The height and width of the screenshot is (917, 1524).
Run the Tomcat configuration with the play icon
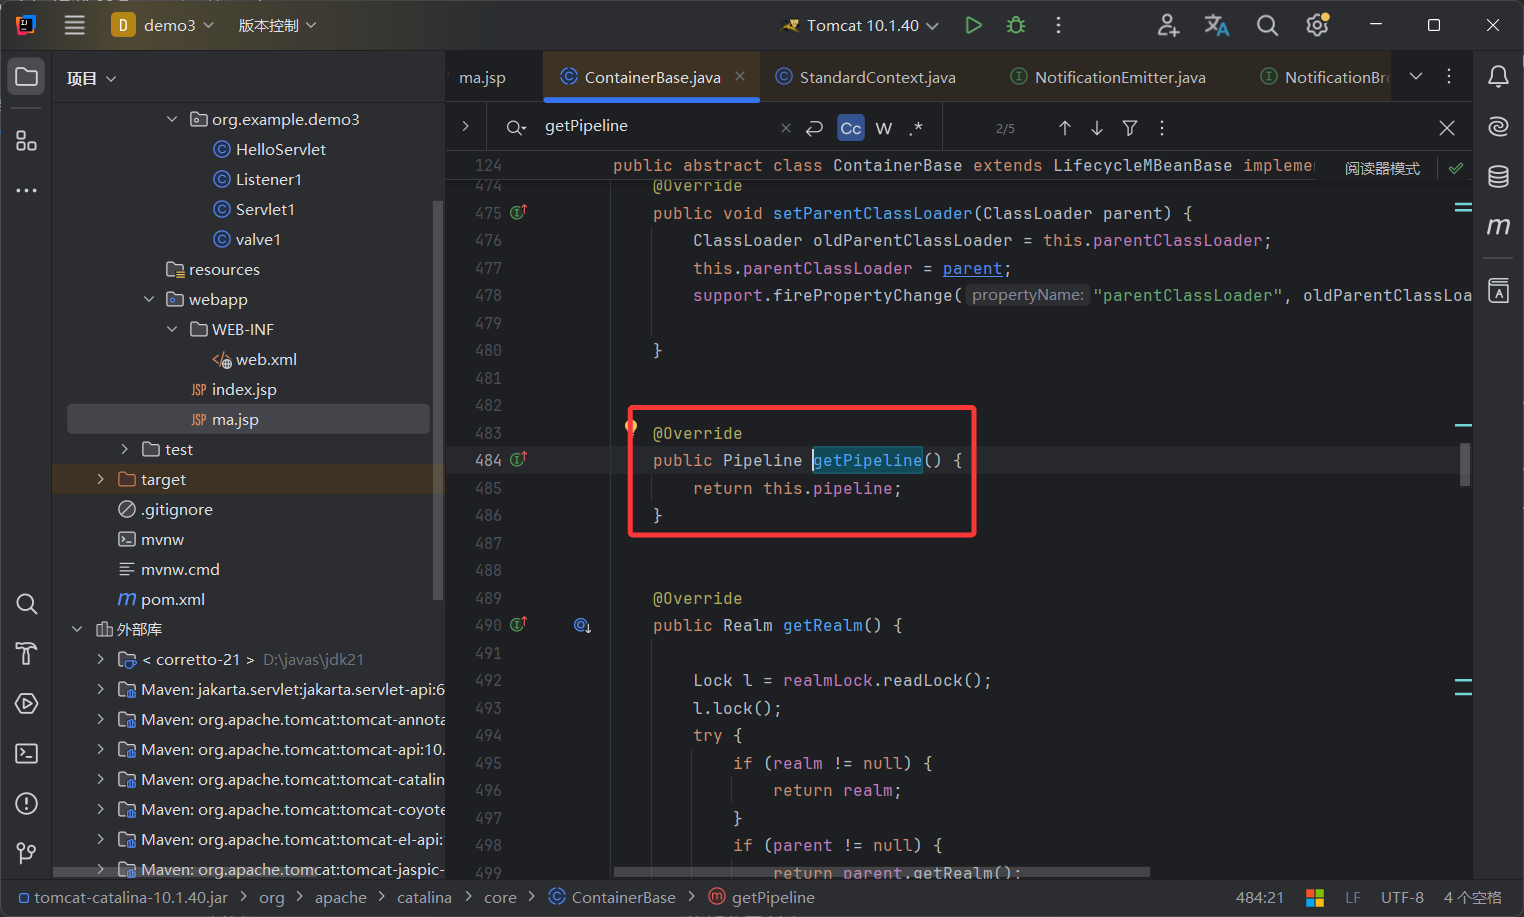click(x=973, y=25)
